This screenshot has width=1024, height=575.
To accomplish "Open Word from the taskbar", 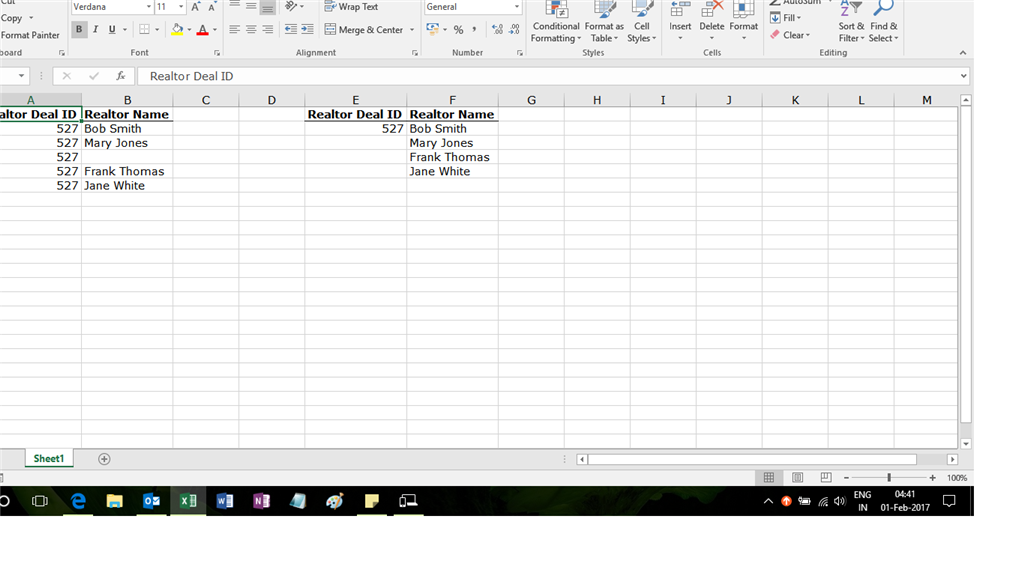I will [225, 501].
